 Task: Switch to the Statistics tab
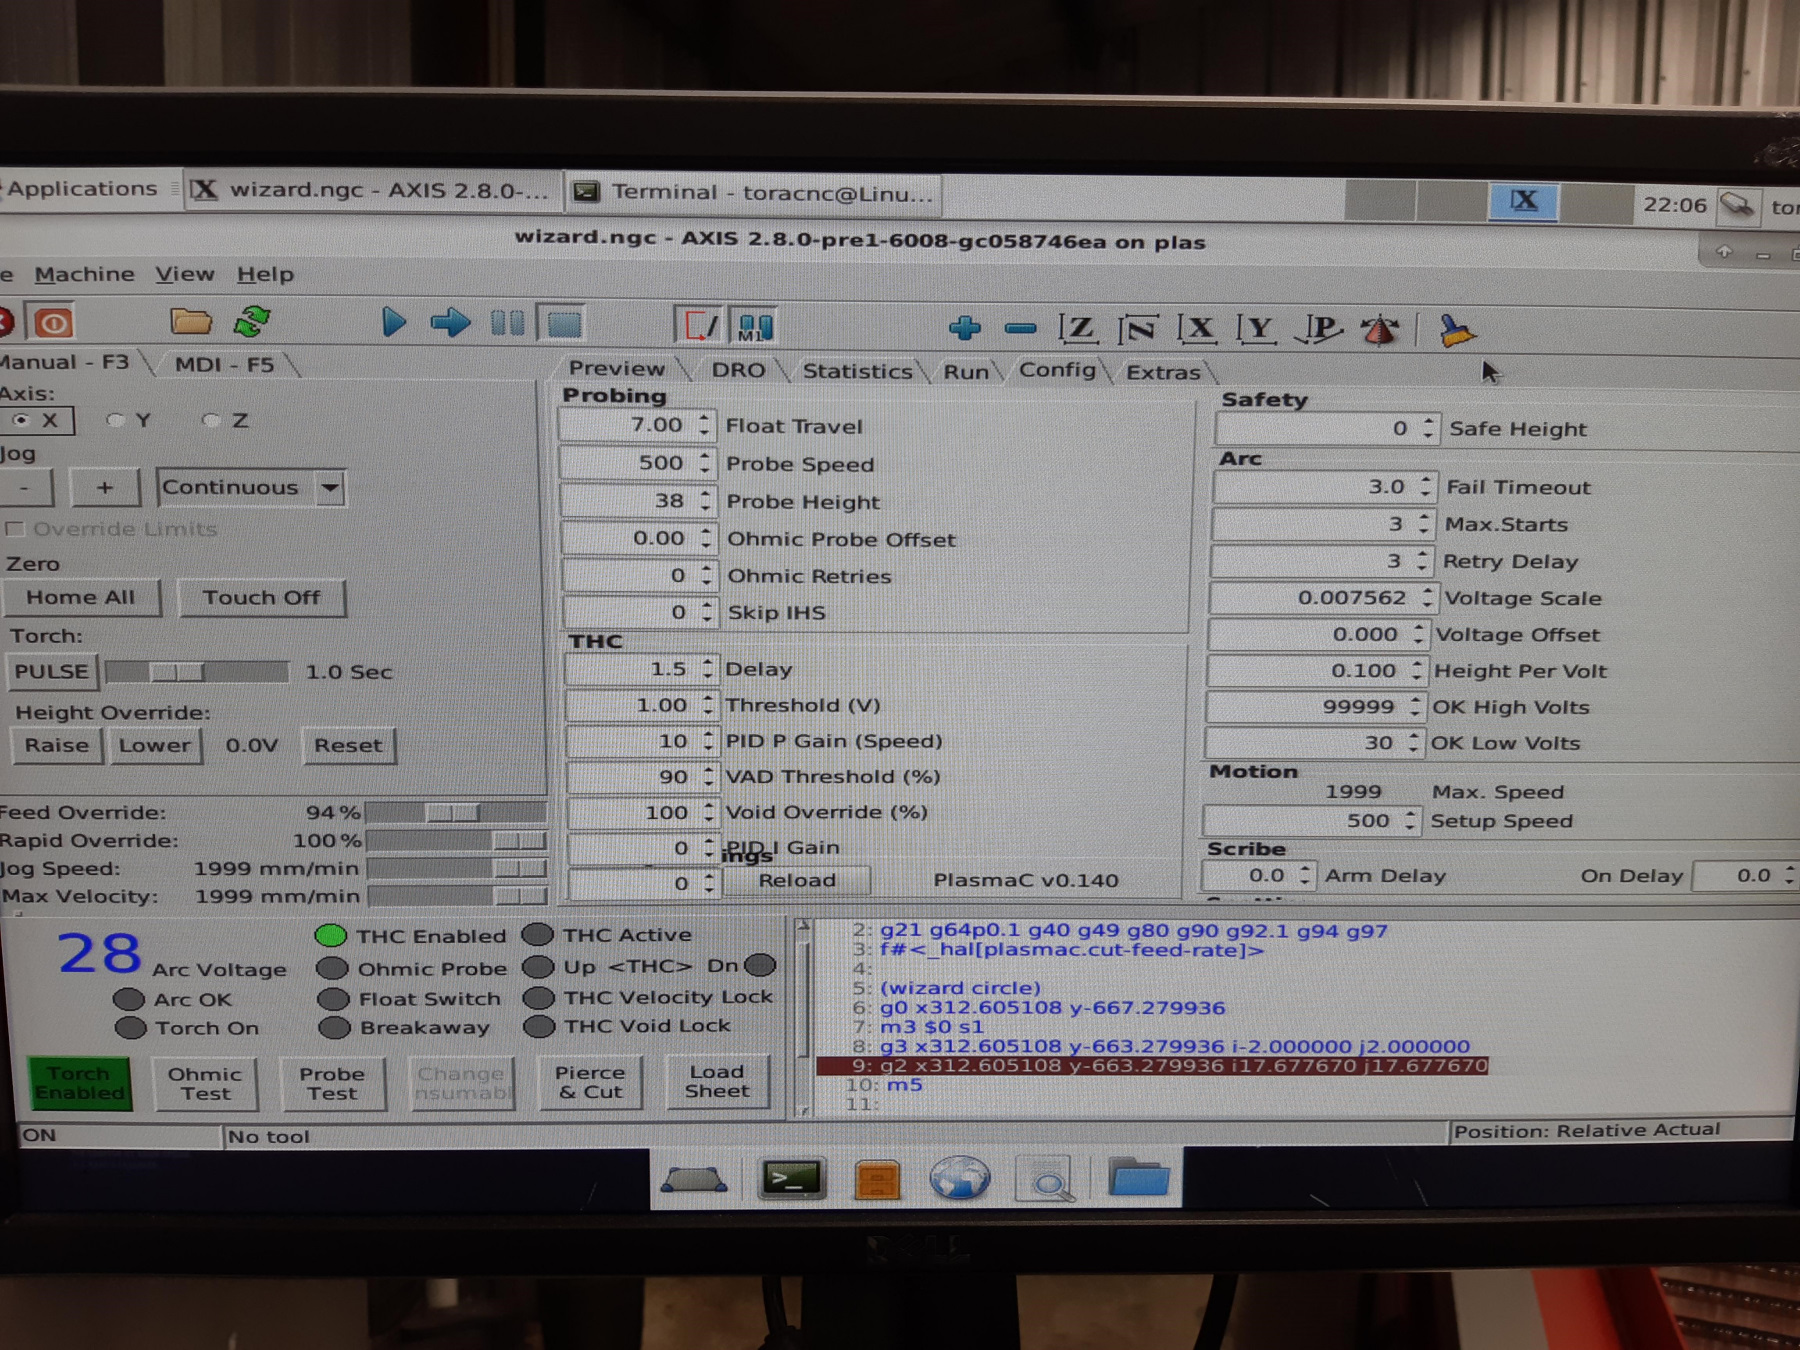(x=857, y=371)
